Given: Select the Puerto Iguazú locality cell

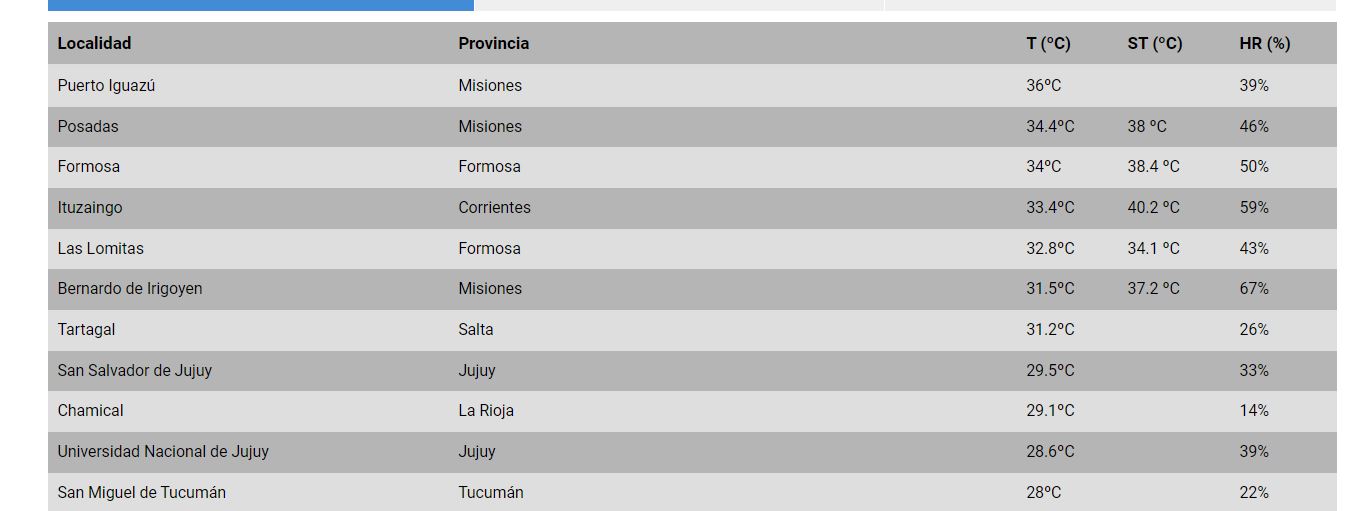Looking at the screenshot, I should [106, 86].
